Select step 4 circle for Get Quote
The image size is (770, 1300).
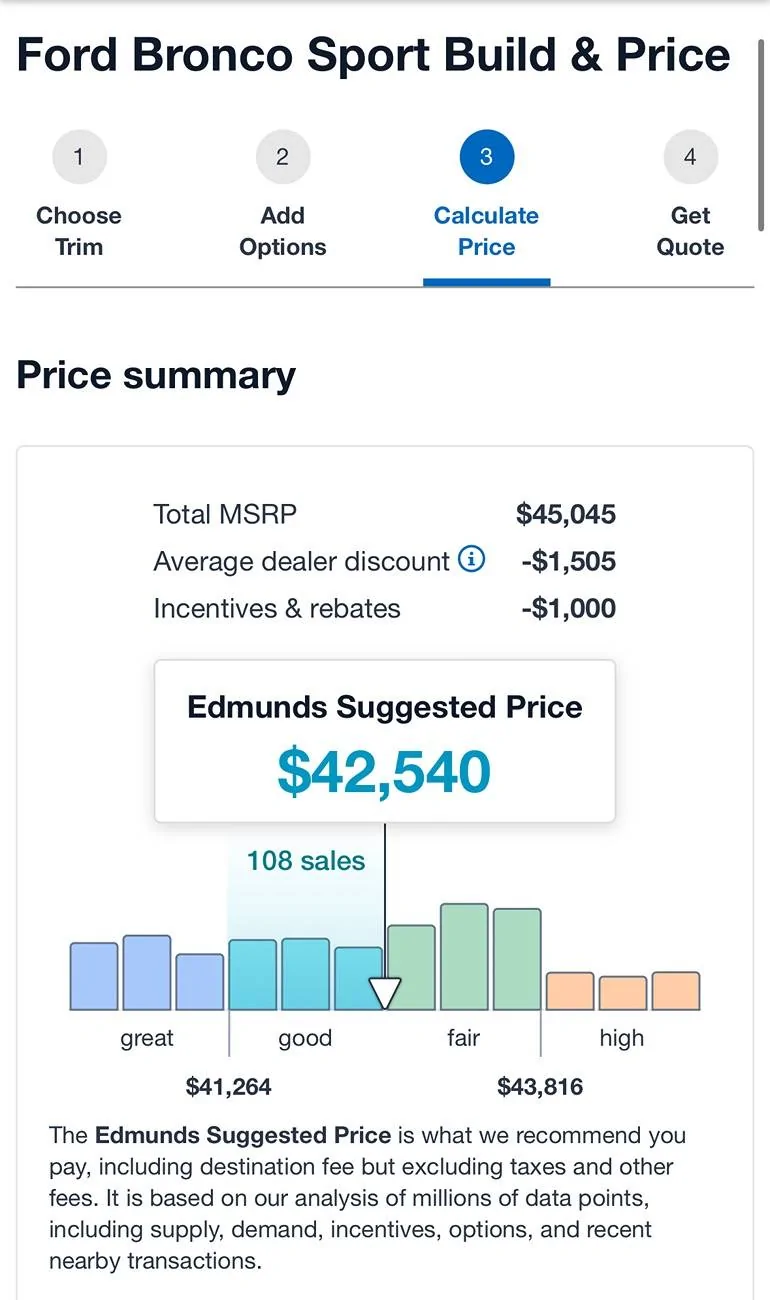click(690, 157)
